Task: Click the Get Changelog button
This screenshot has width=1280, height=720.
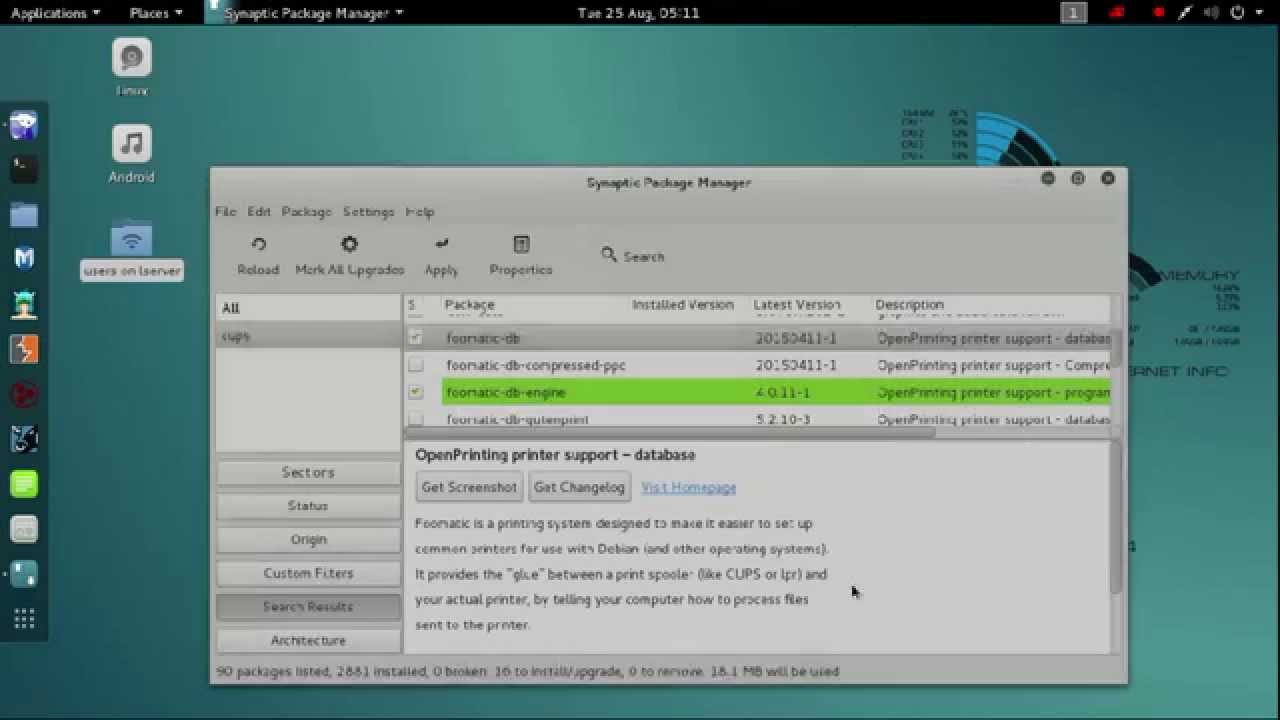Action: point(579,487)
